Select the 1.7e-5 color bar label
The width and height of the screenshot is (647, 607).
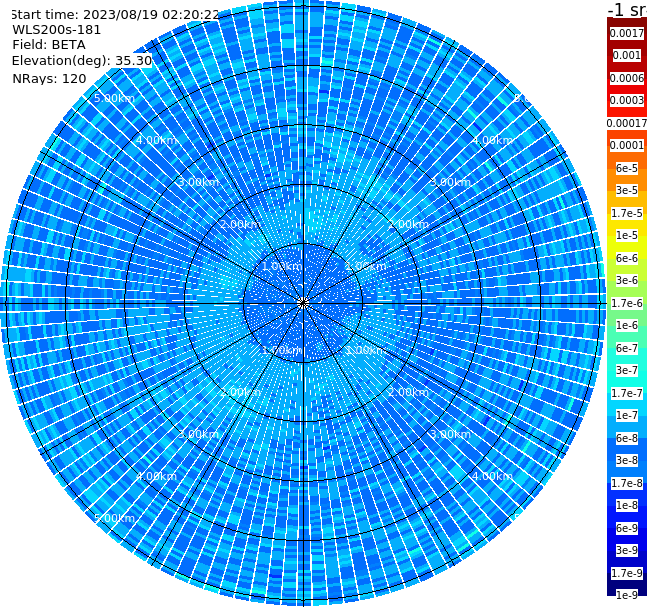tap(627, 213)
